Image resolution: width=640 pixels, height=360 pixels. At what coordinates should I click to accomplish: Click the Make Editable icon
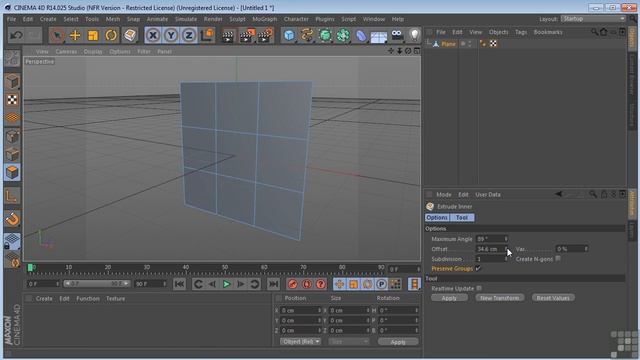tap(12, 58)
